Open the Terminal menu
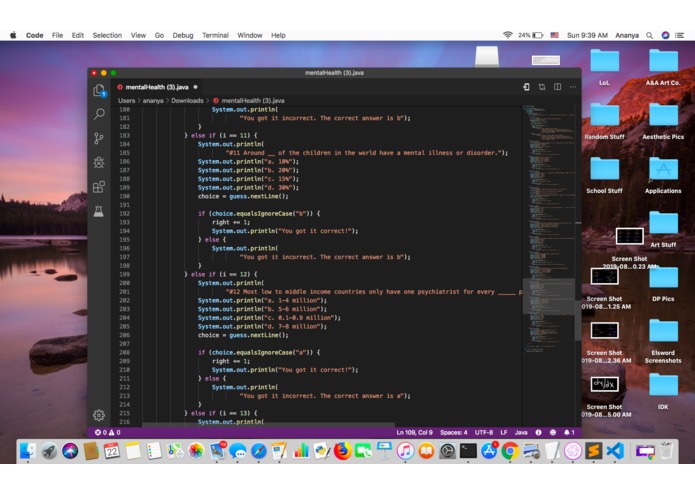 [215, 35]
